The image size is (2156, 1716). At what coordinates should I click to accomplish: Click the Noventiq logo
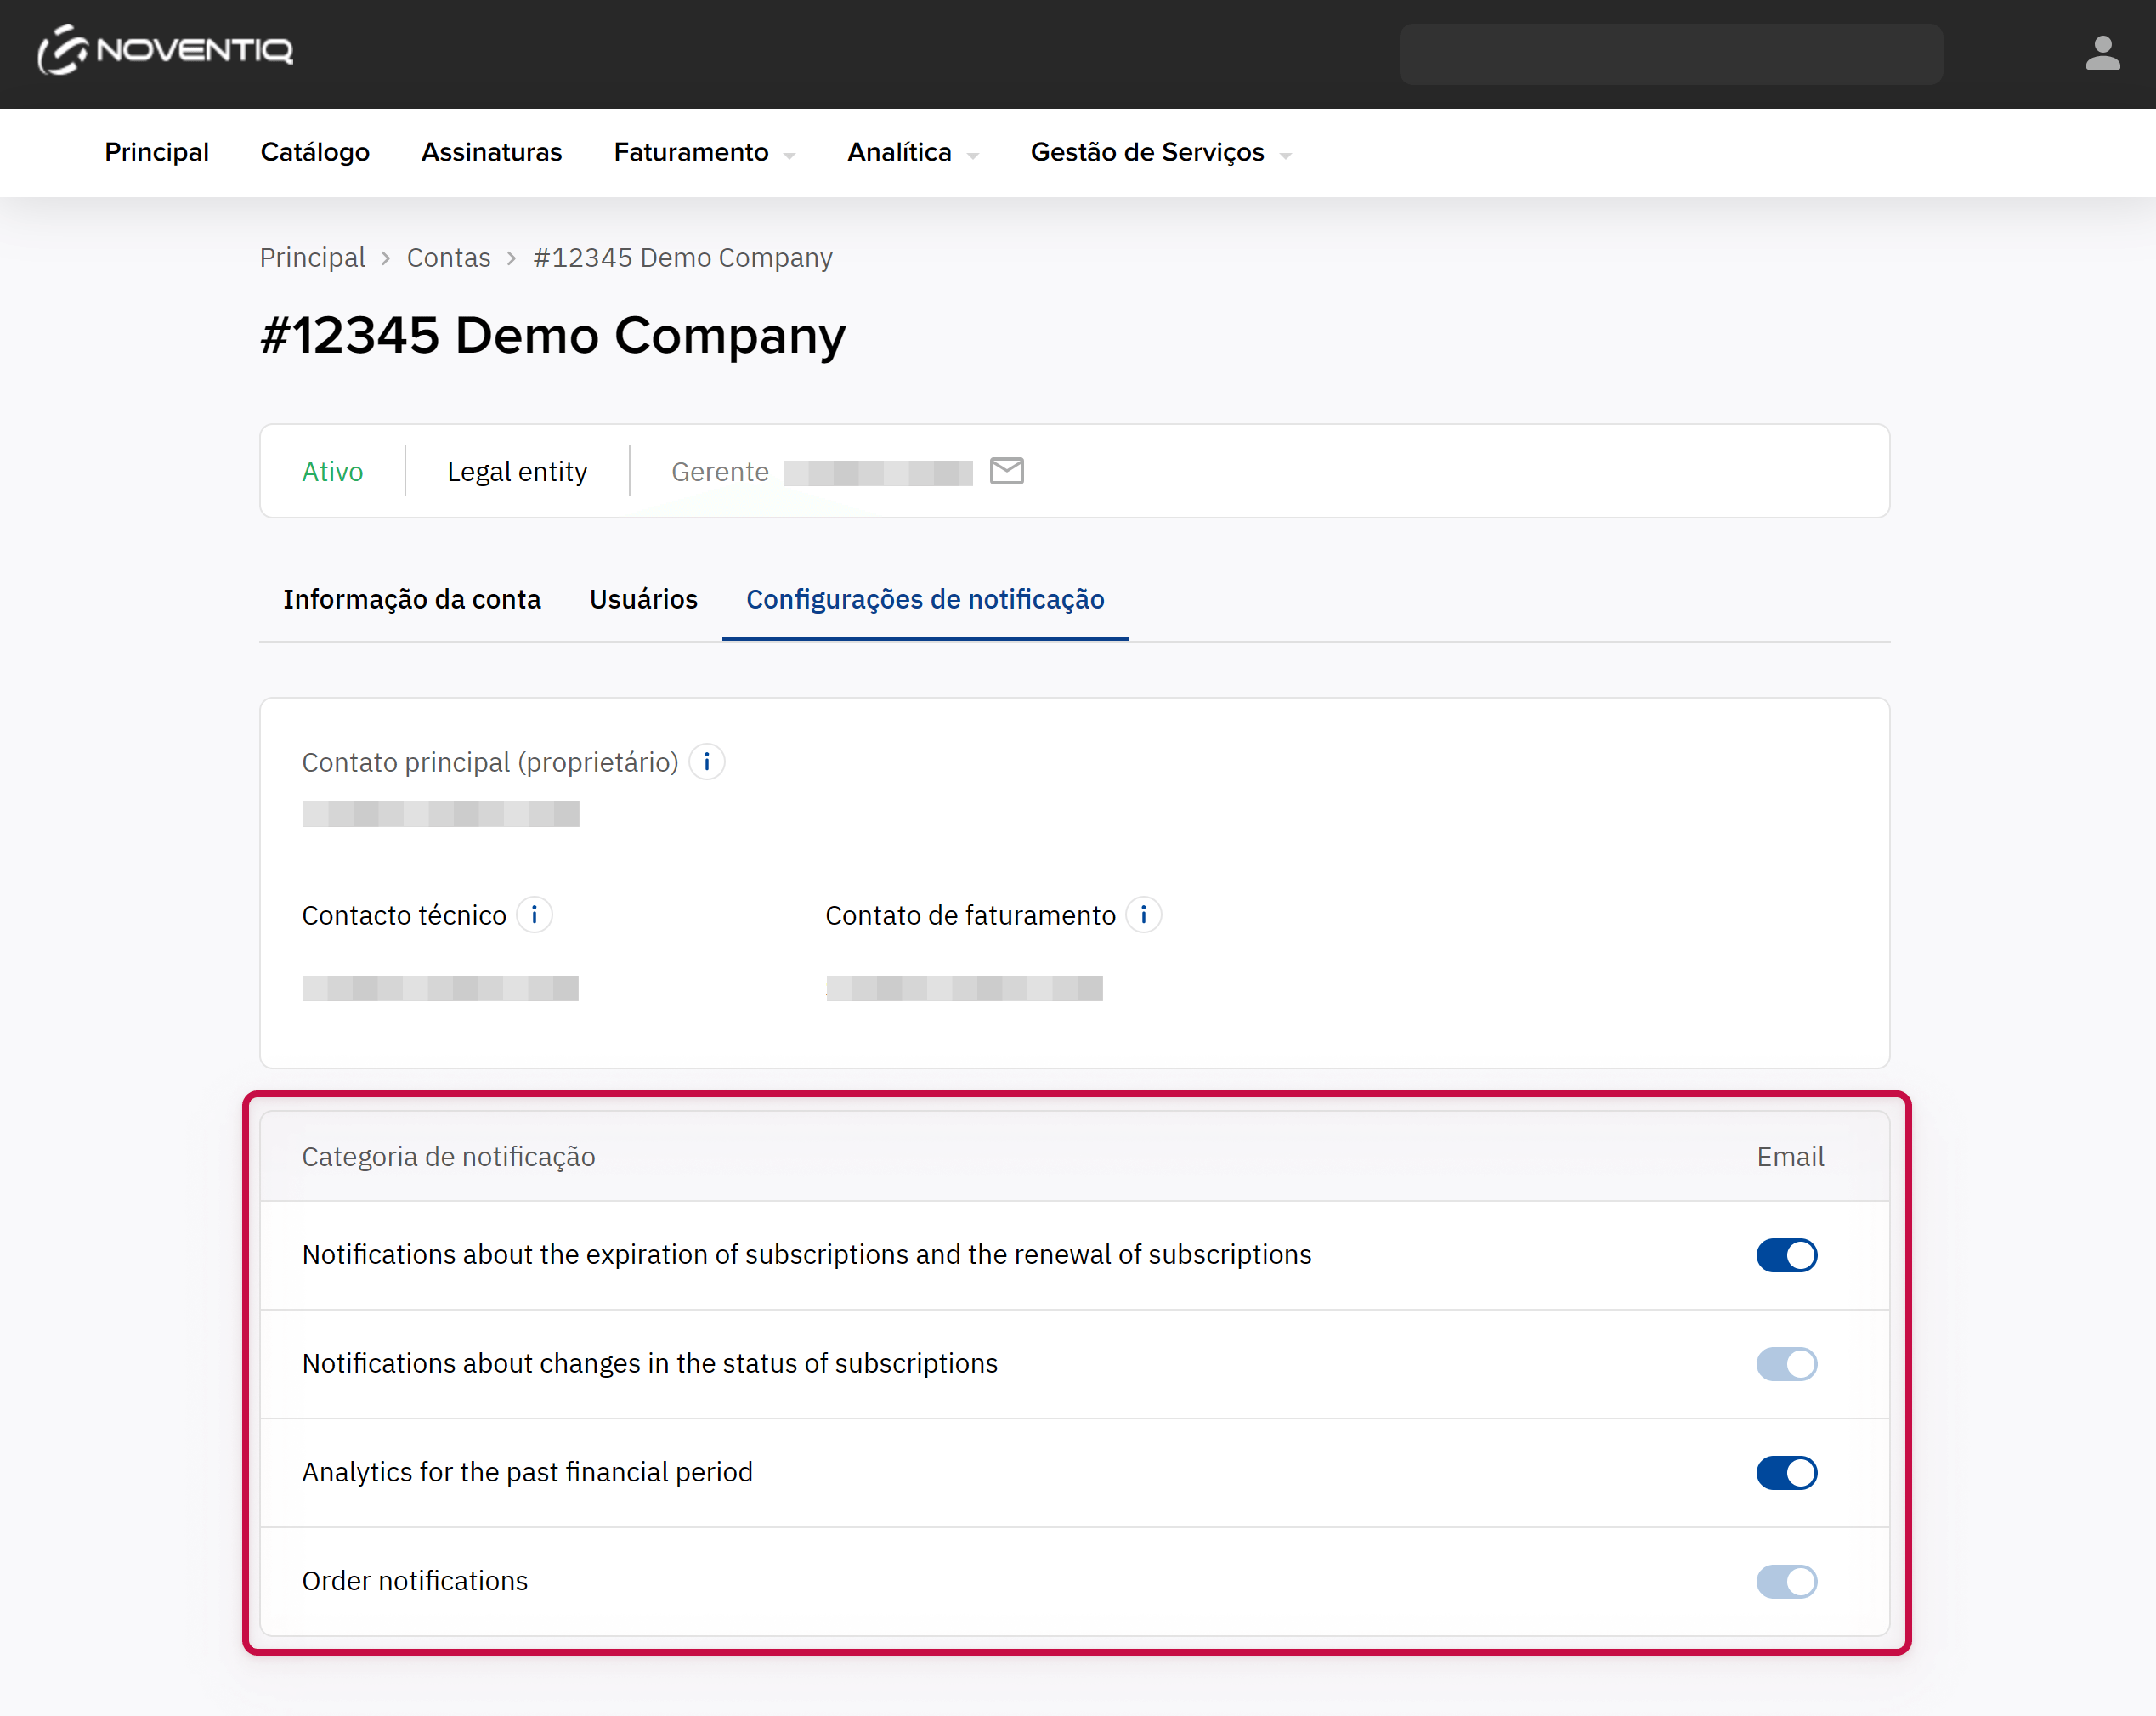[165, 50]
